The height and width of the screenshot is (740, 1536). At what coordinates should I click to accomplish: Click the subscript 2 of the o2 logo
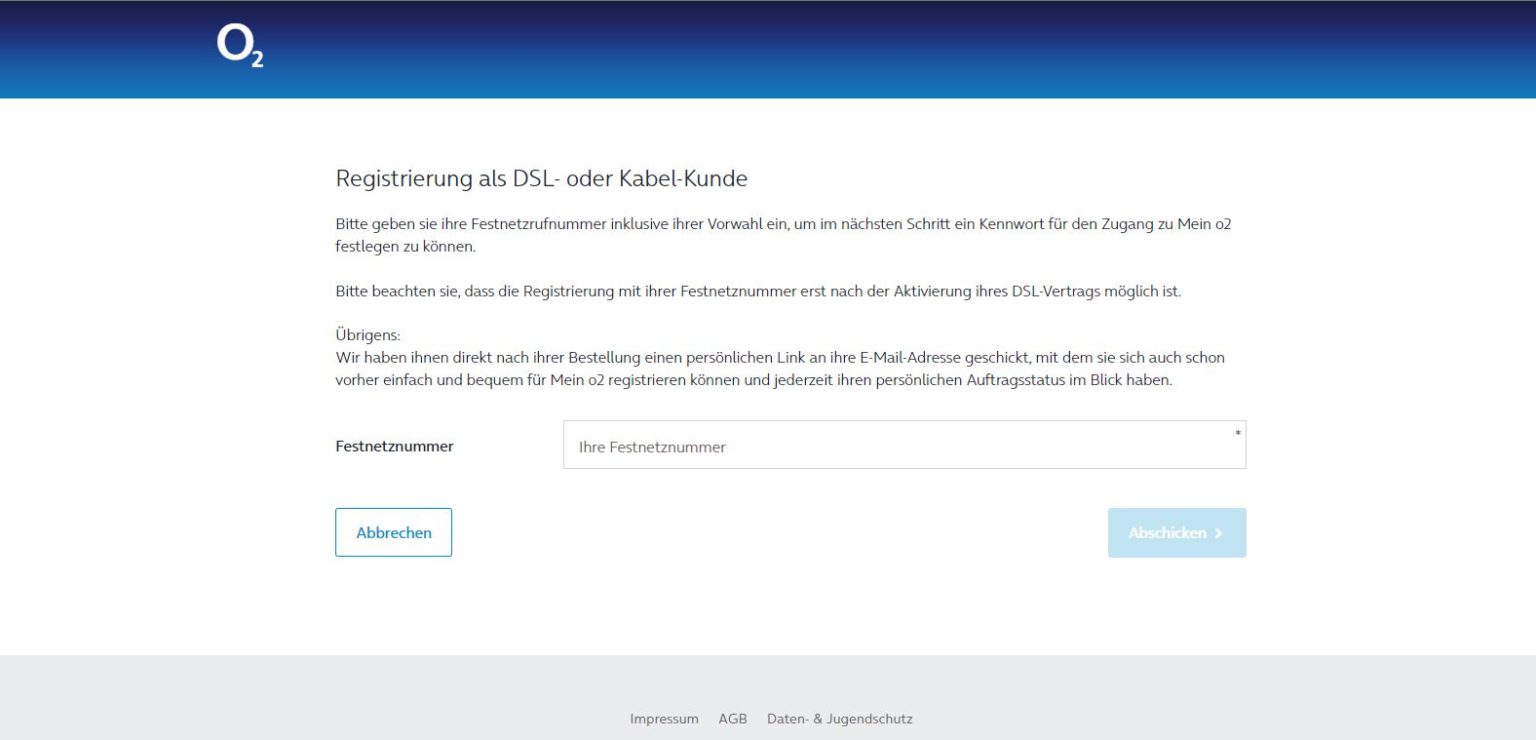click(256, 58)
